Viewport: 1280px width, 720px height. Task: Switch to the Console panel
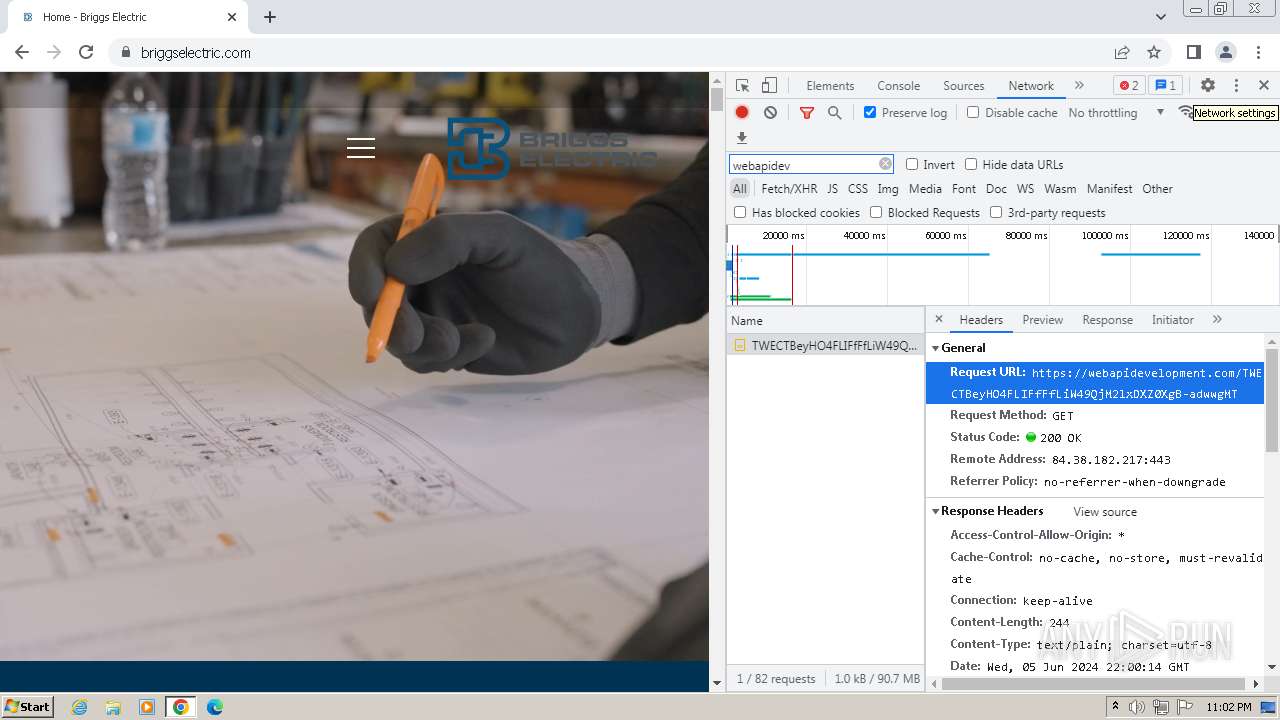pyautogui.click(x=898, y=86)
